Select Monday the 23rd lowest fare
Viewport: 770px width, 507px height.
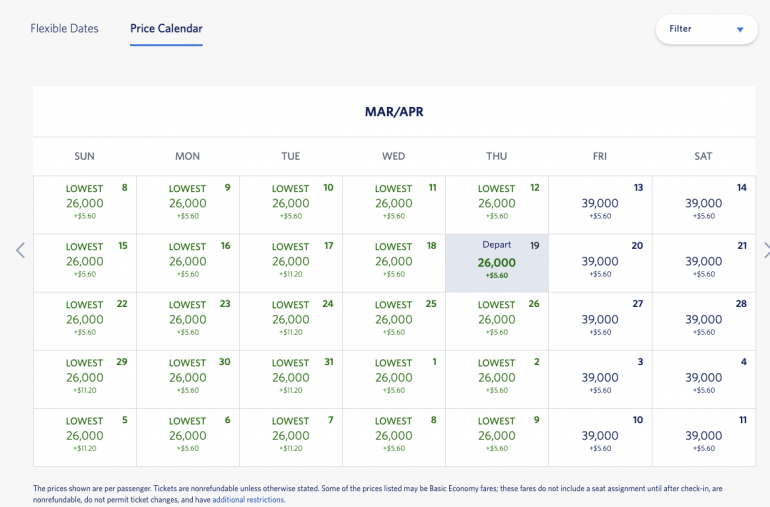(188, 321)
